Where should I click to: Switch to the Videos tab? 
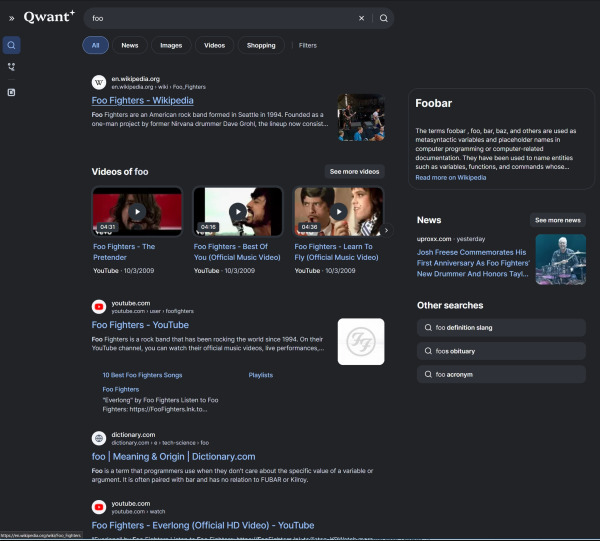pyautogui.click(x=214, y=45)
